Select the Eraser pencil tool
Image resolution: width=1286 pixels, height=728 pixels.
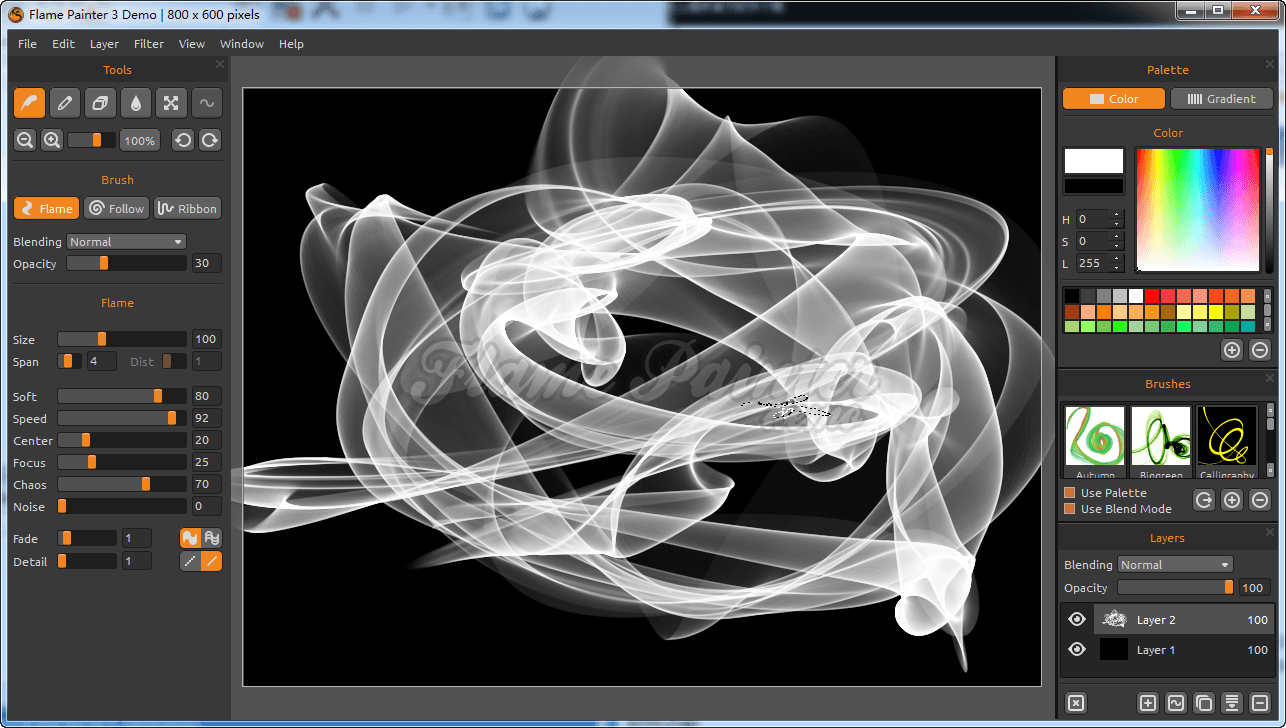64,102
